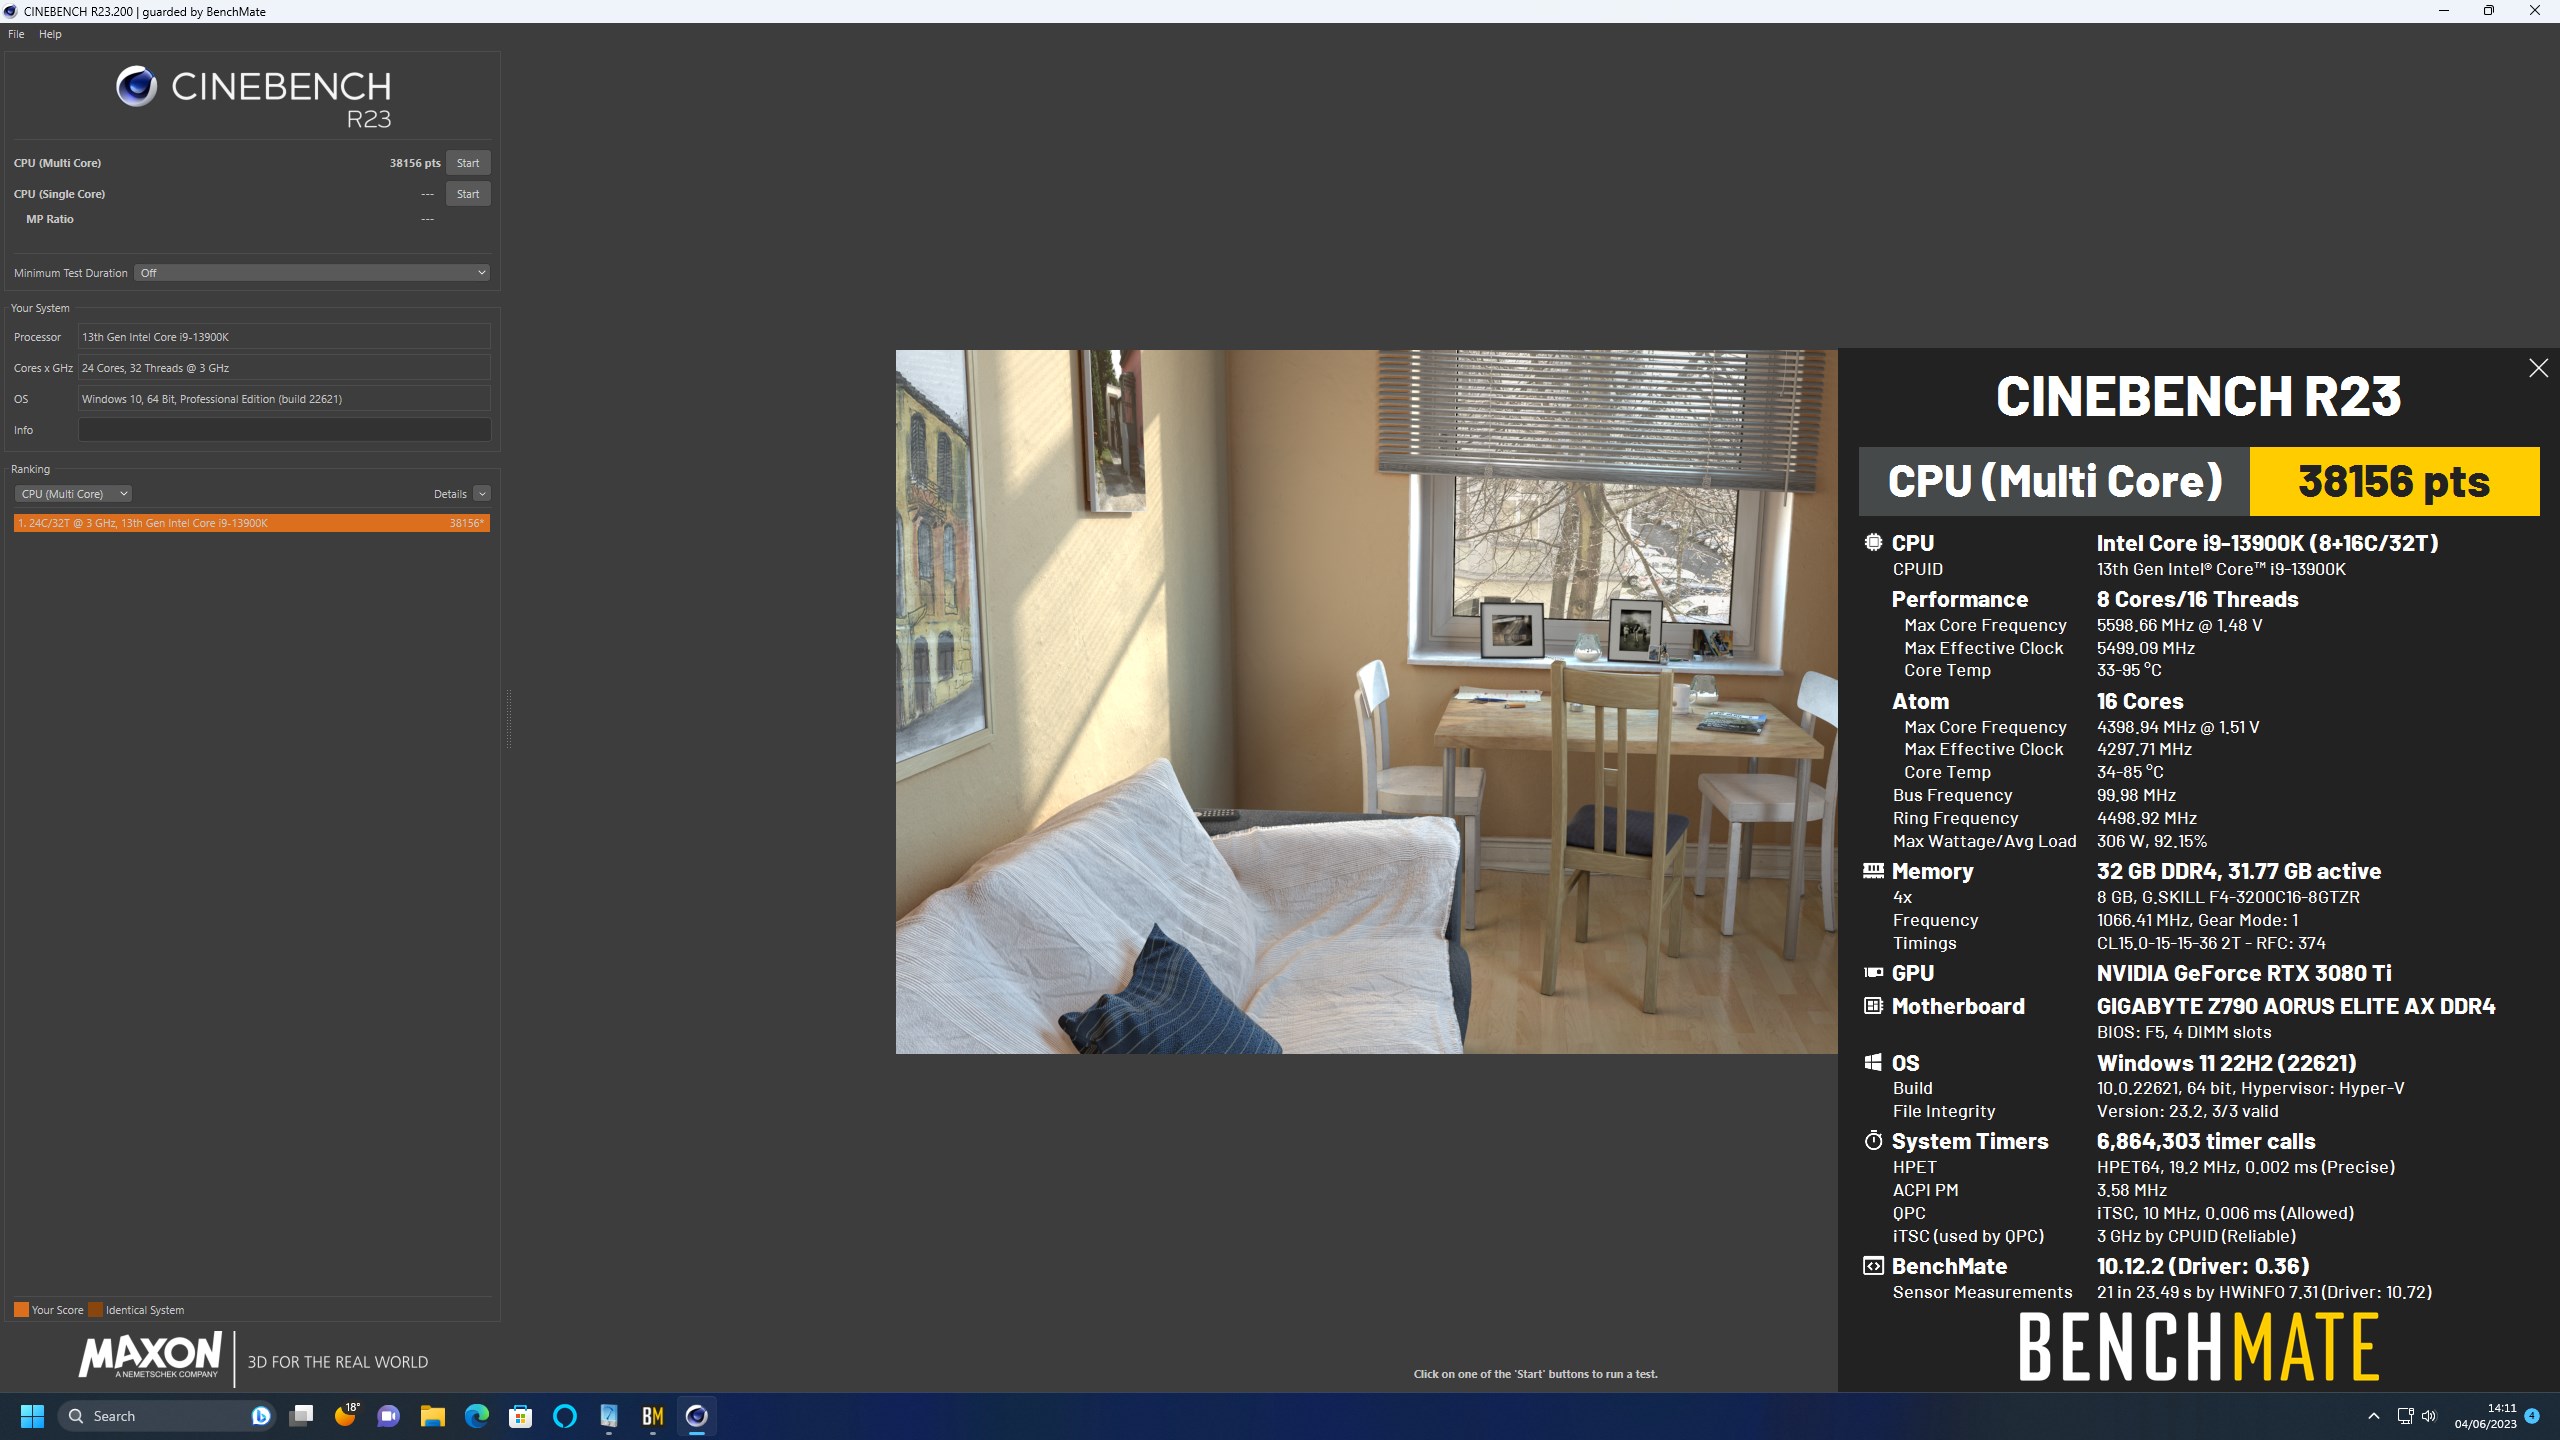2560x1440 pixels.
Task: Select the orange ranking entry 24C/32T i9-13900K
Action: pos(252,523)
